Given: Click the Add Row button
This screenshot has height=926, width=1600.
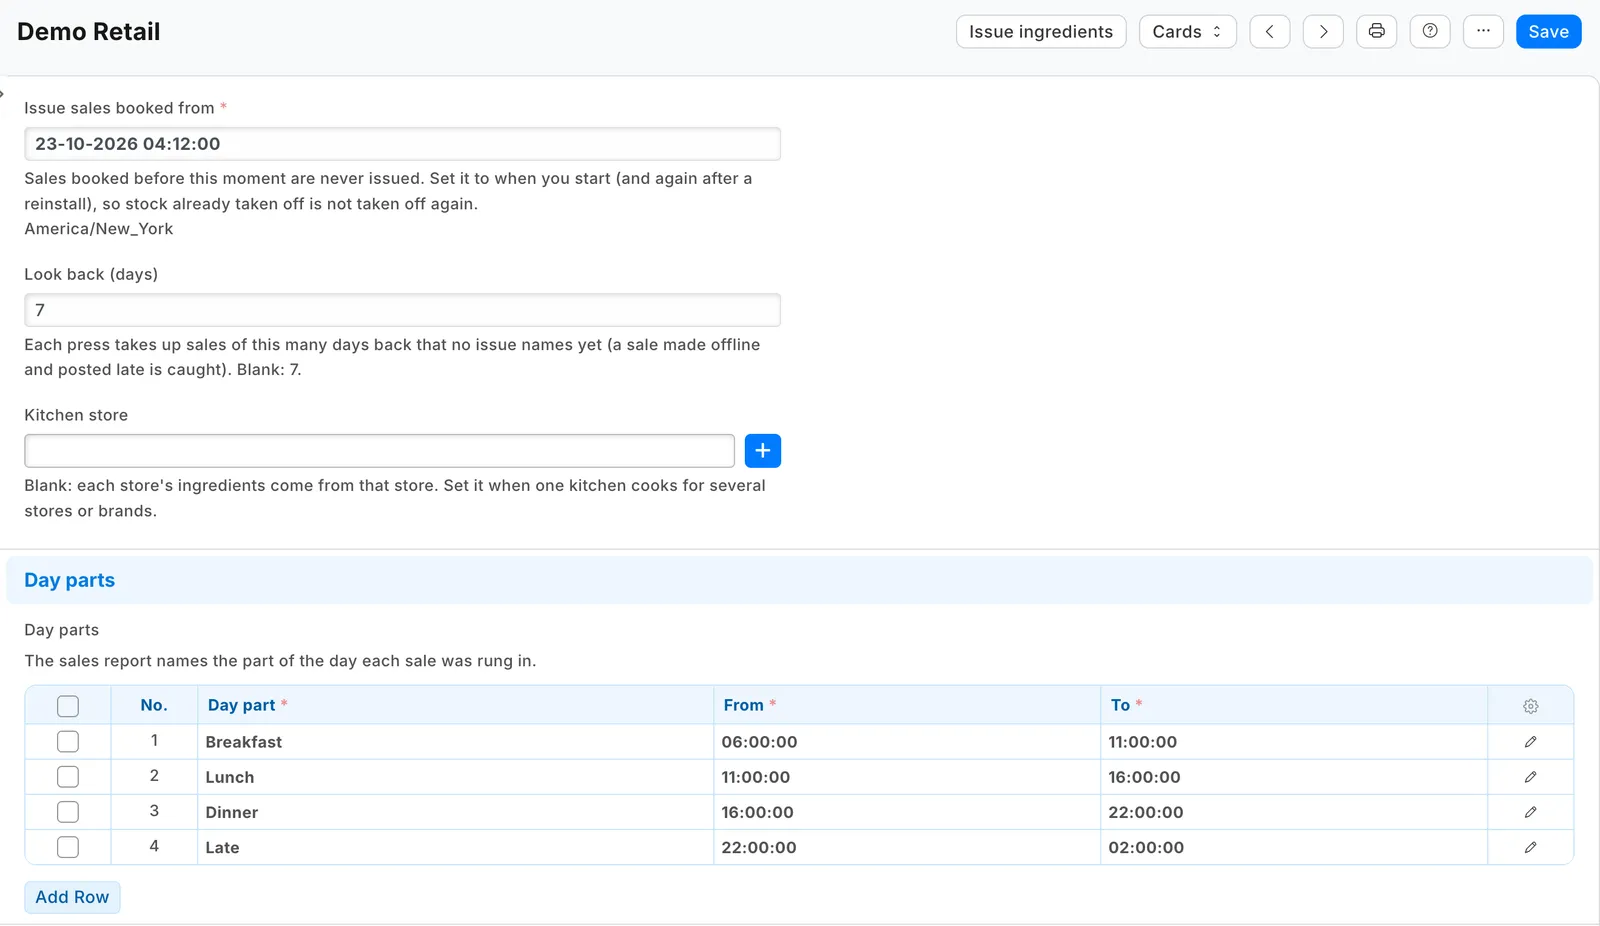Looking at the screenshot, I should [x=72, y=897].
